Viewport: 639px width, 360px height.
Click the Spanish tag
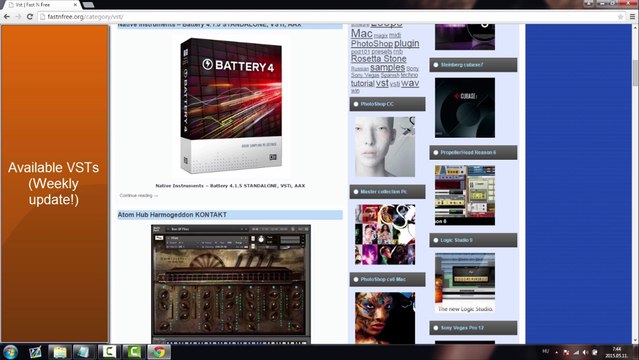pyautogui.click(x=390, y=75)
